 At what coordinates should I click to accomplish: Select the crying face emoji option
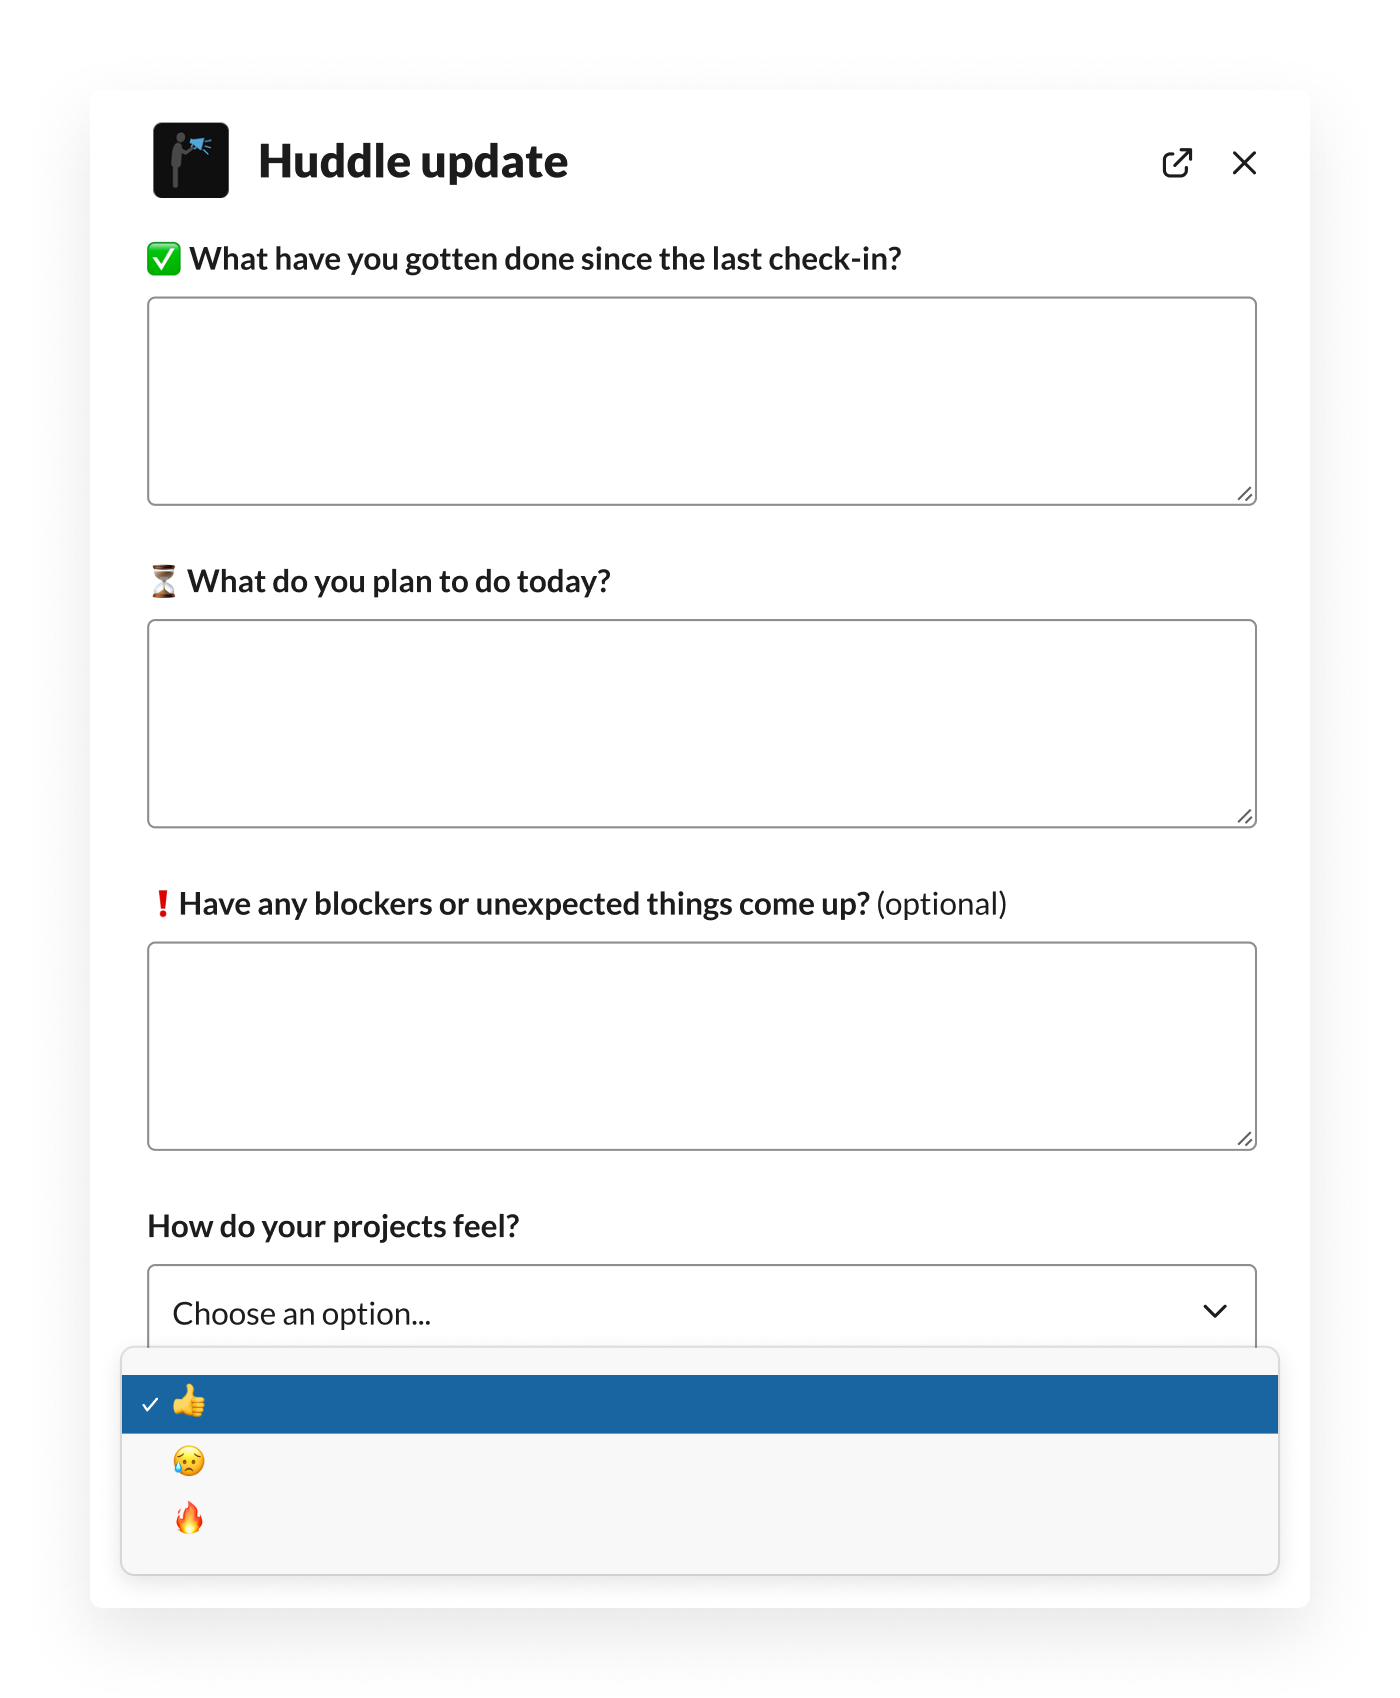[x=700, y=1461]
